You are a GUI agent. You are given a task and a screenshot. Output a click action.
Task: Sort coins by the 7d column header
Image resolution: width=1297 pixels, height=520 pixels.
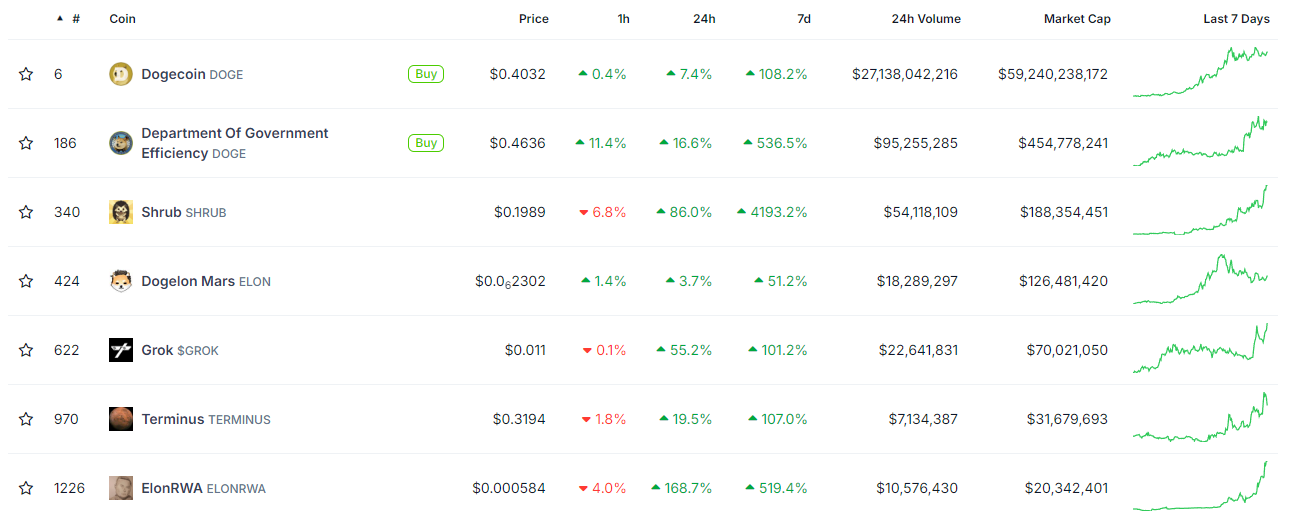[803, 19]
